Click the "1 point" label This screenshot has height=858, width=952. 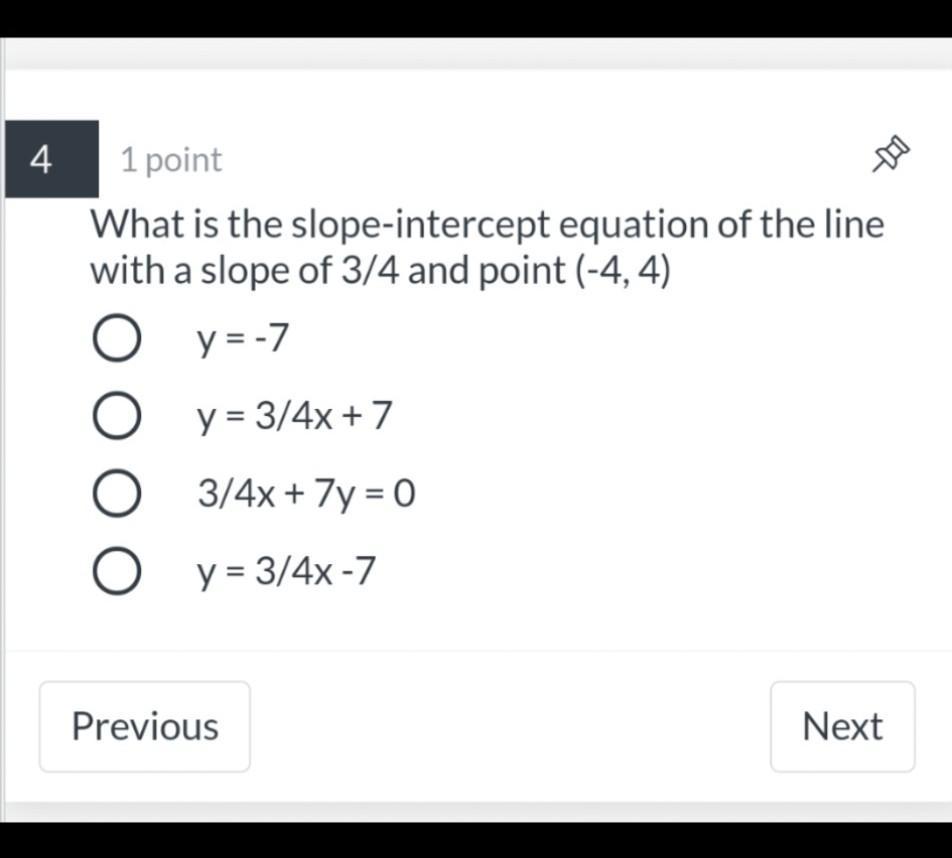(171, 160)
